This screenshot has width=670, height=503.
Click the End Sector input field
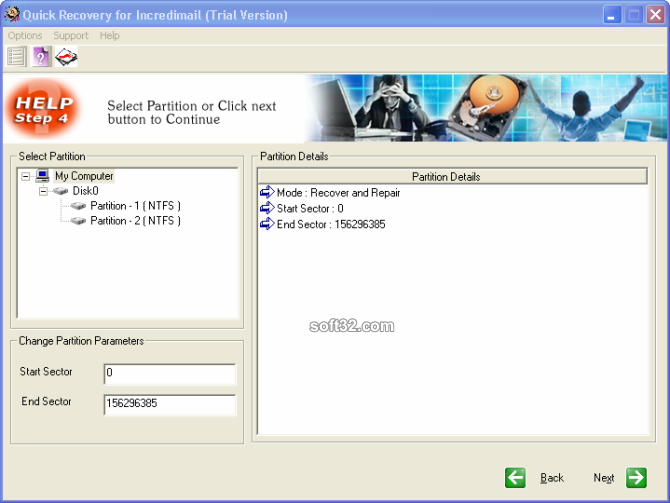170,404
